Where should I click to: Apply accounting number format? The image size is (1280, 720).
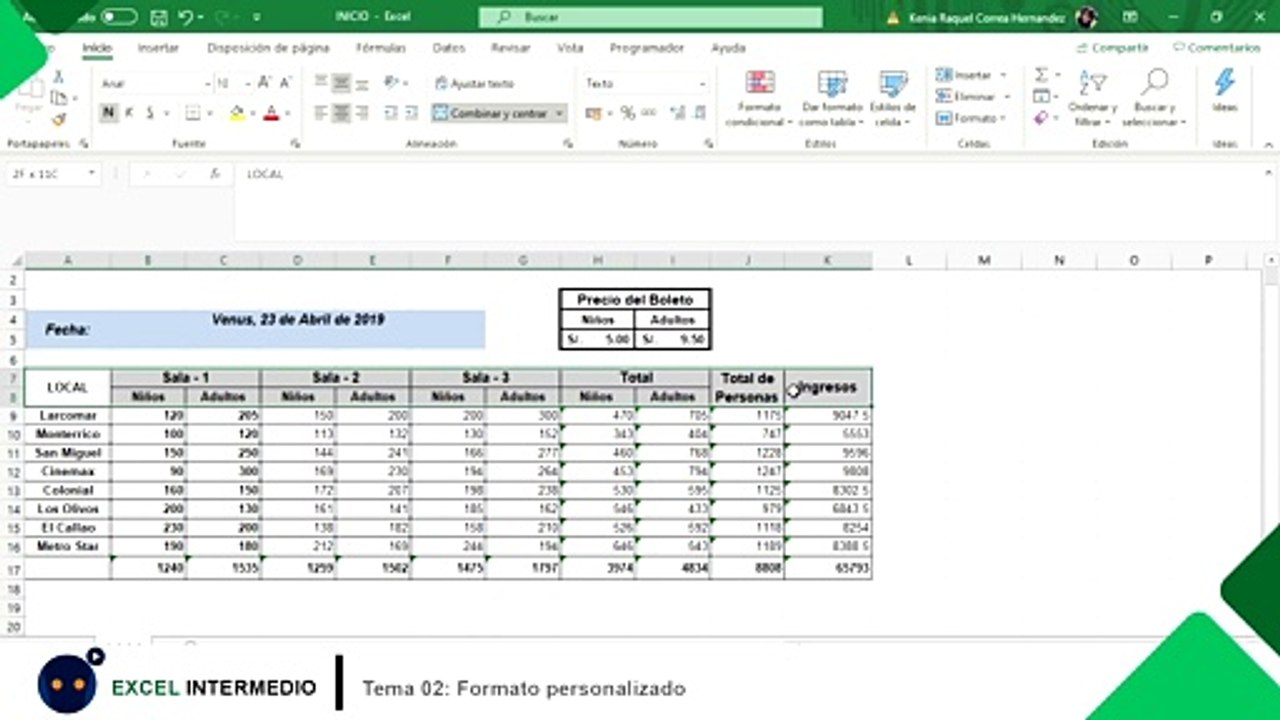click(594, 113)
